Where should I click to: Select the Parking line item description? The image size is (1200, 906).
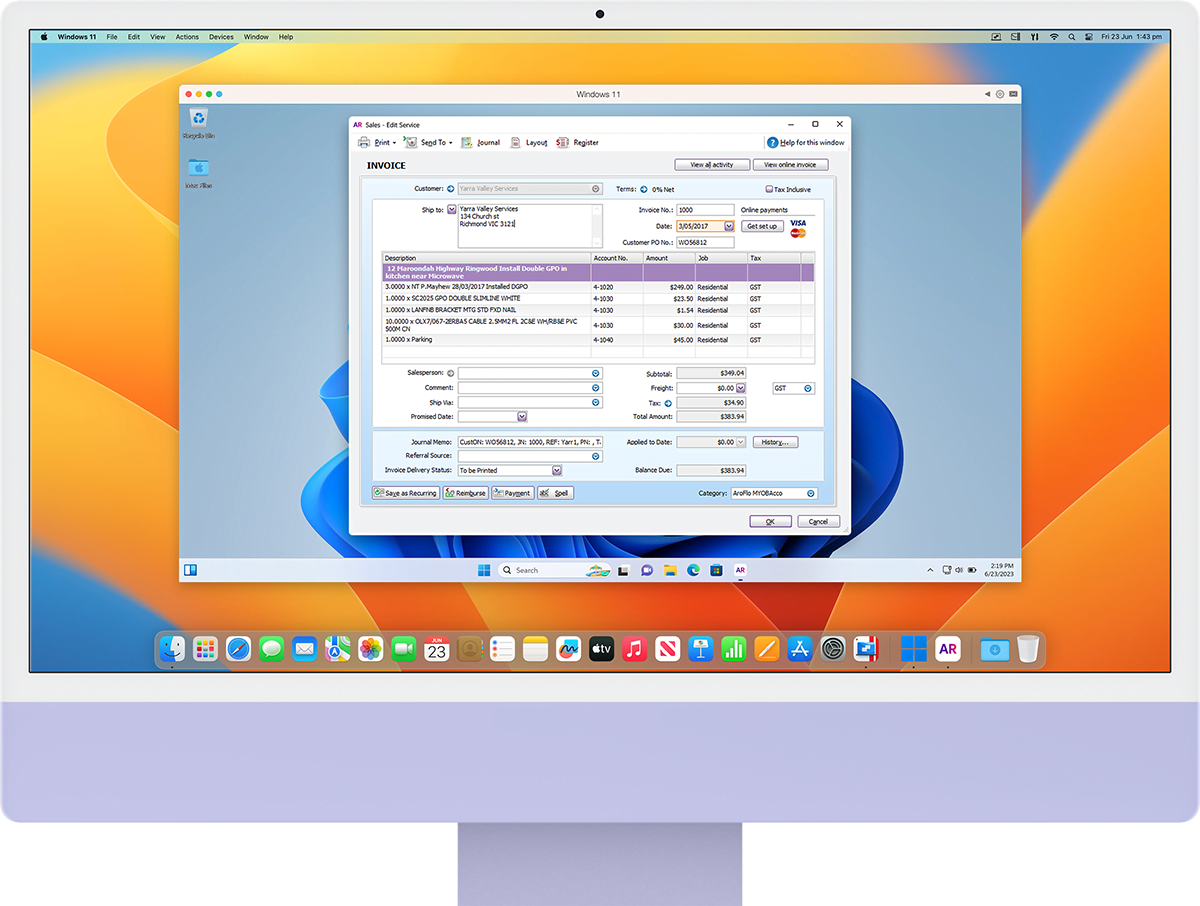pyautogui.click(x=487, y=340)
